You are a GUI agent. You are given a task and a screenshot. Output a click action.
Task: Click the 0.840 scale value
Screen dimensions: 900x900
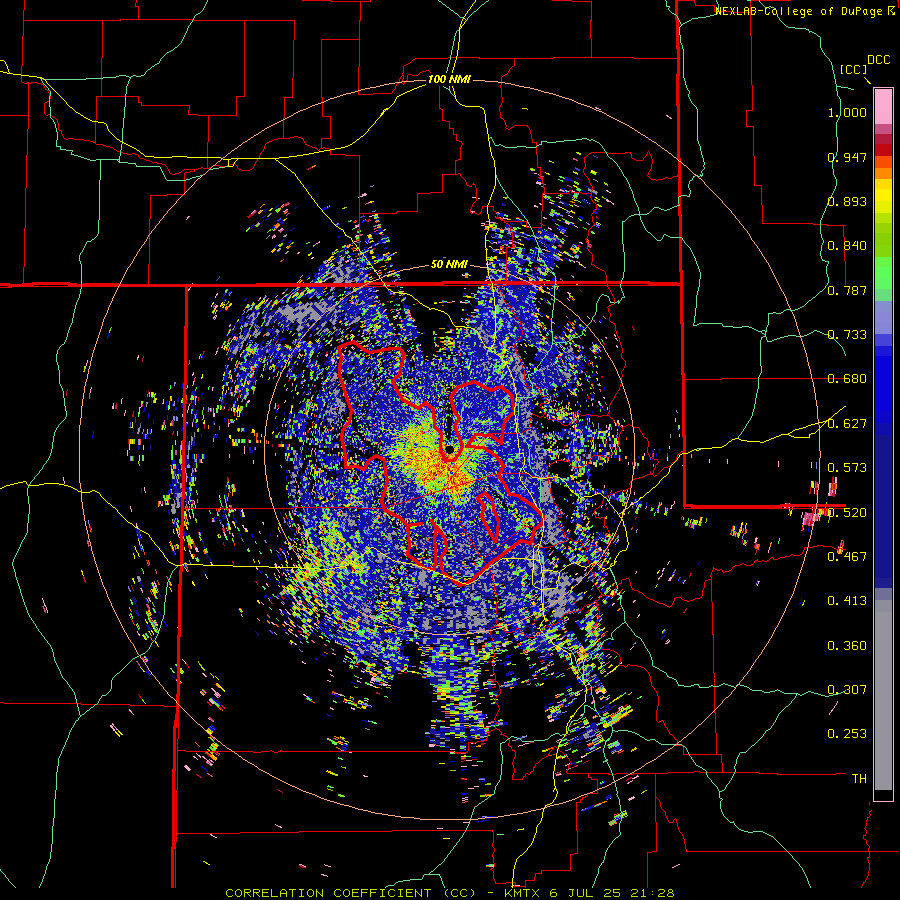coord(847,246)
